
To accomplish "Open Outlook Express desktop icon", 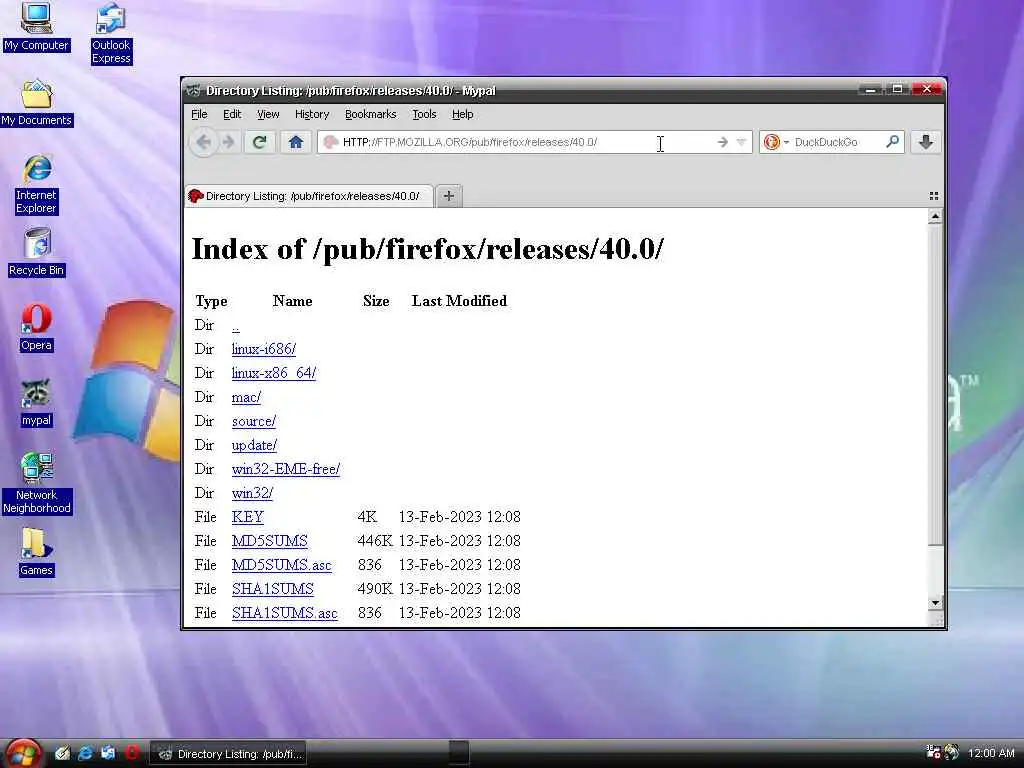I will pos(111,33).
